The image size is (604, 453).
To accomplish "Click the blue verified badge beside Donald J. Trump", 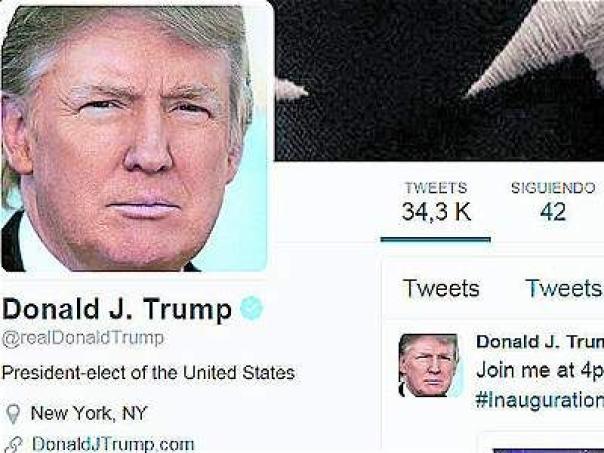I will coord(252,308).
